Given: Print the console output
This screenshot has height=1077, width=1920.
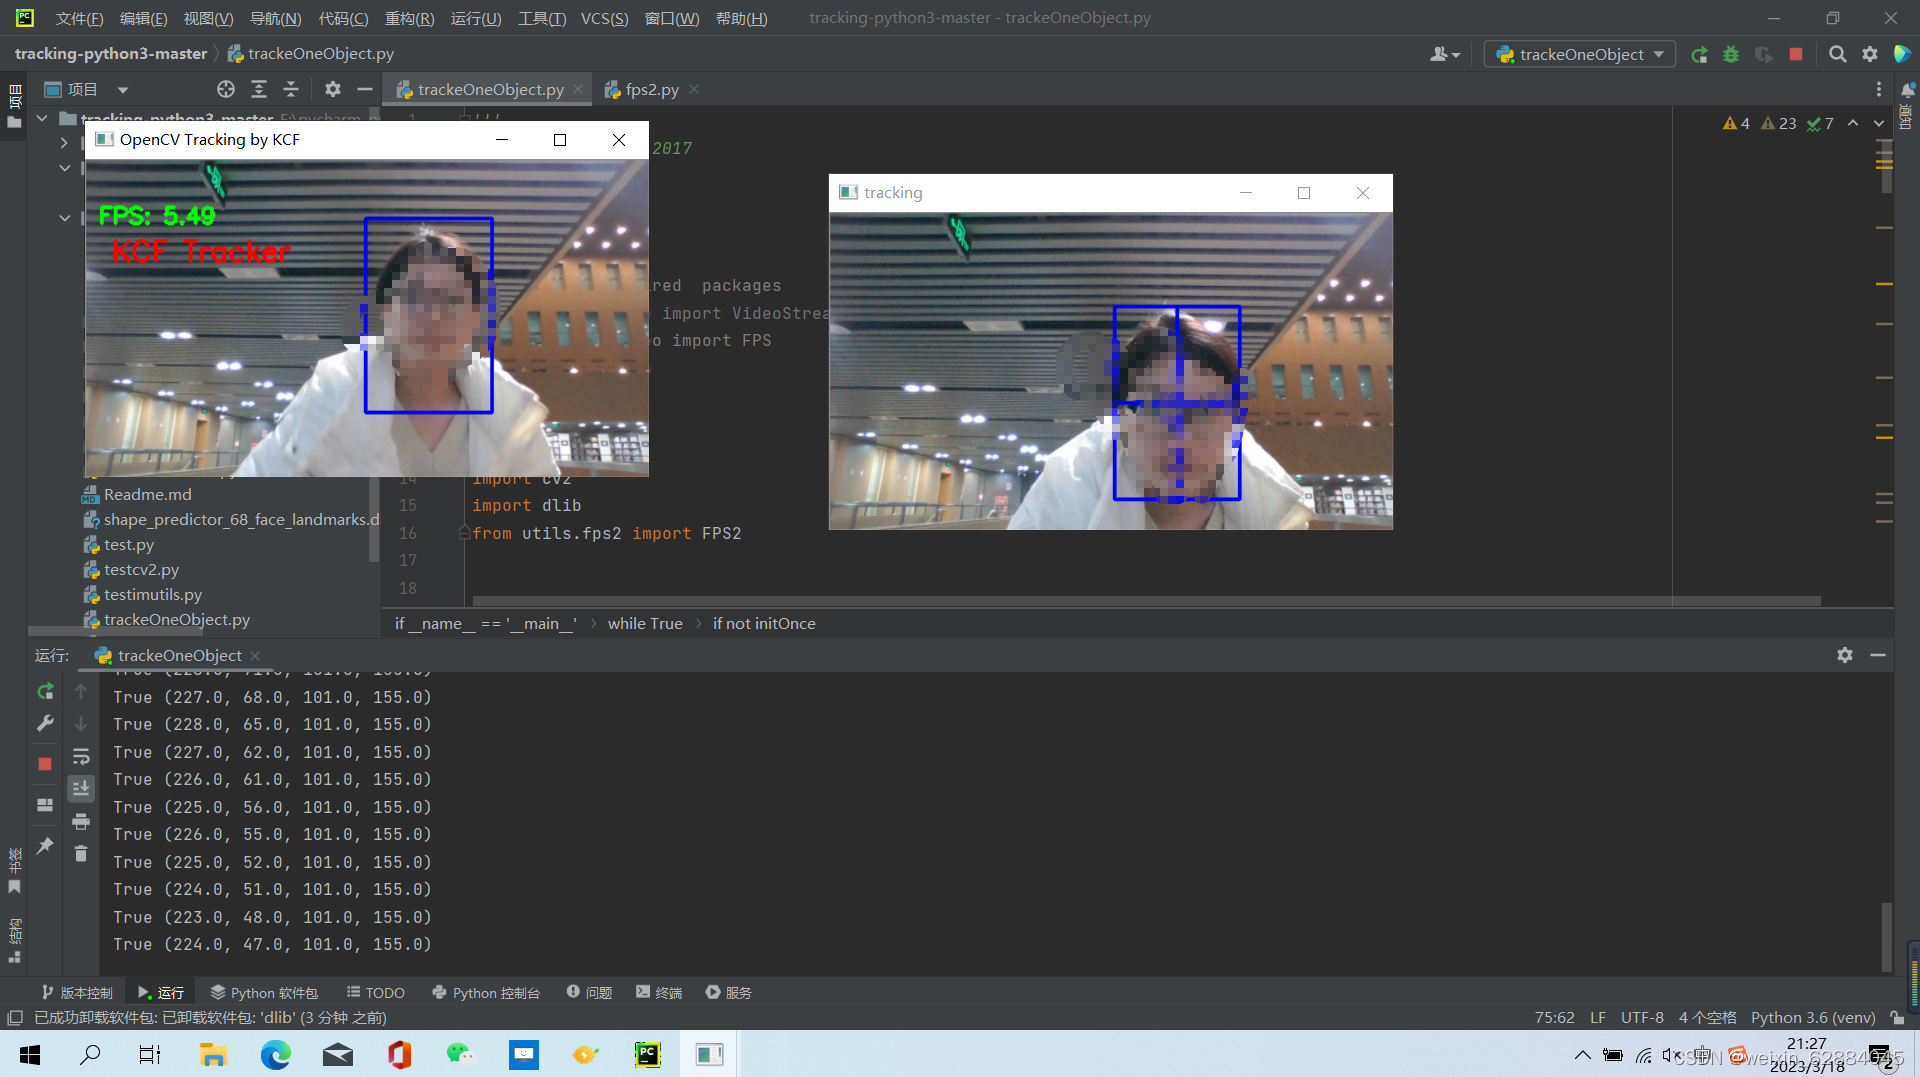Looking at the screenshot, I should point(81,821).
